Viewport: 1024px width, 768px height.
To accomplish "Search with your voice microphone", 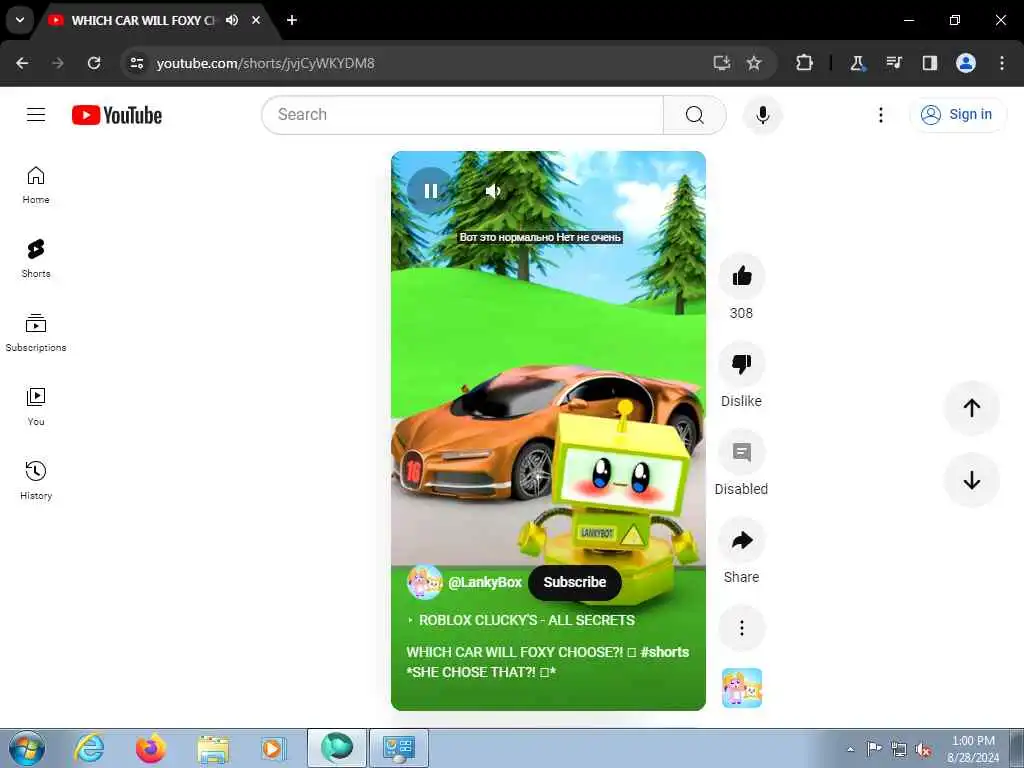I will click(762, 115).
